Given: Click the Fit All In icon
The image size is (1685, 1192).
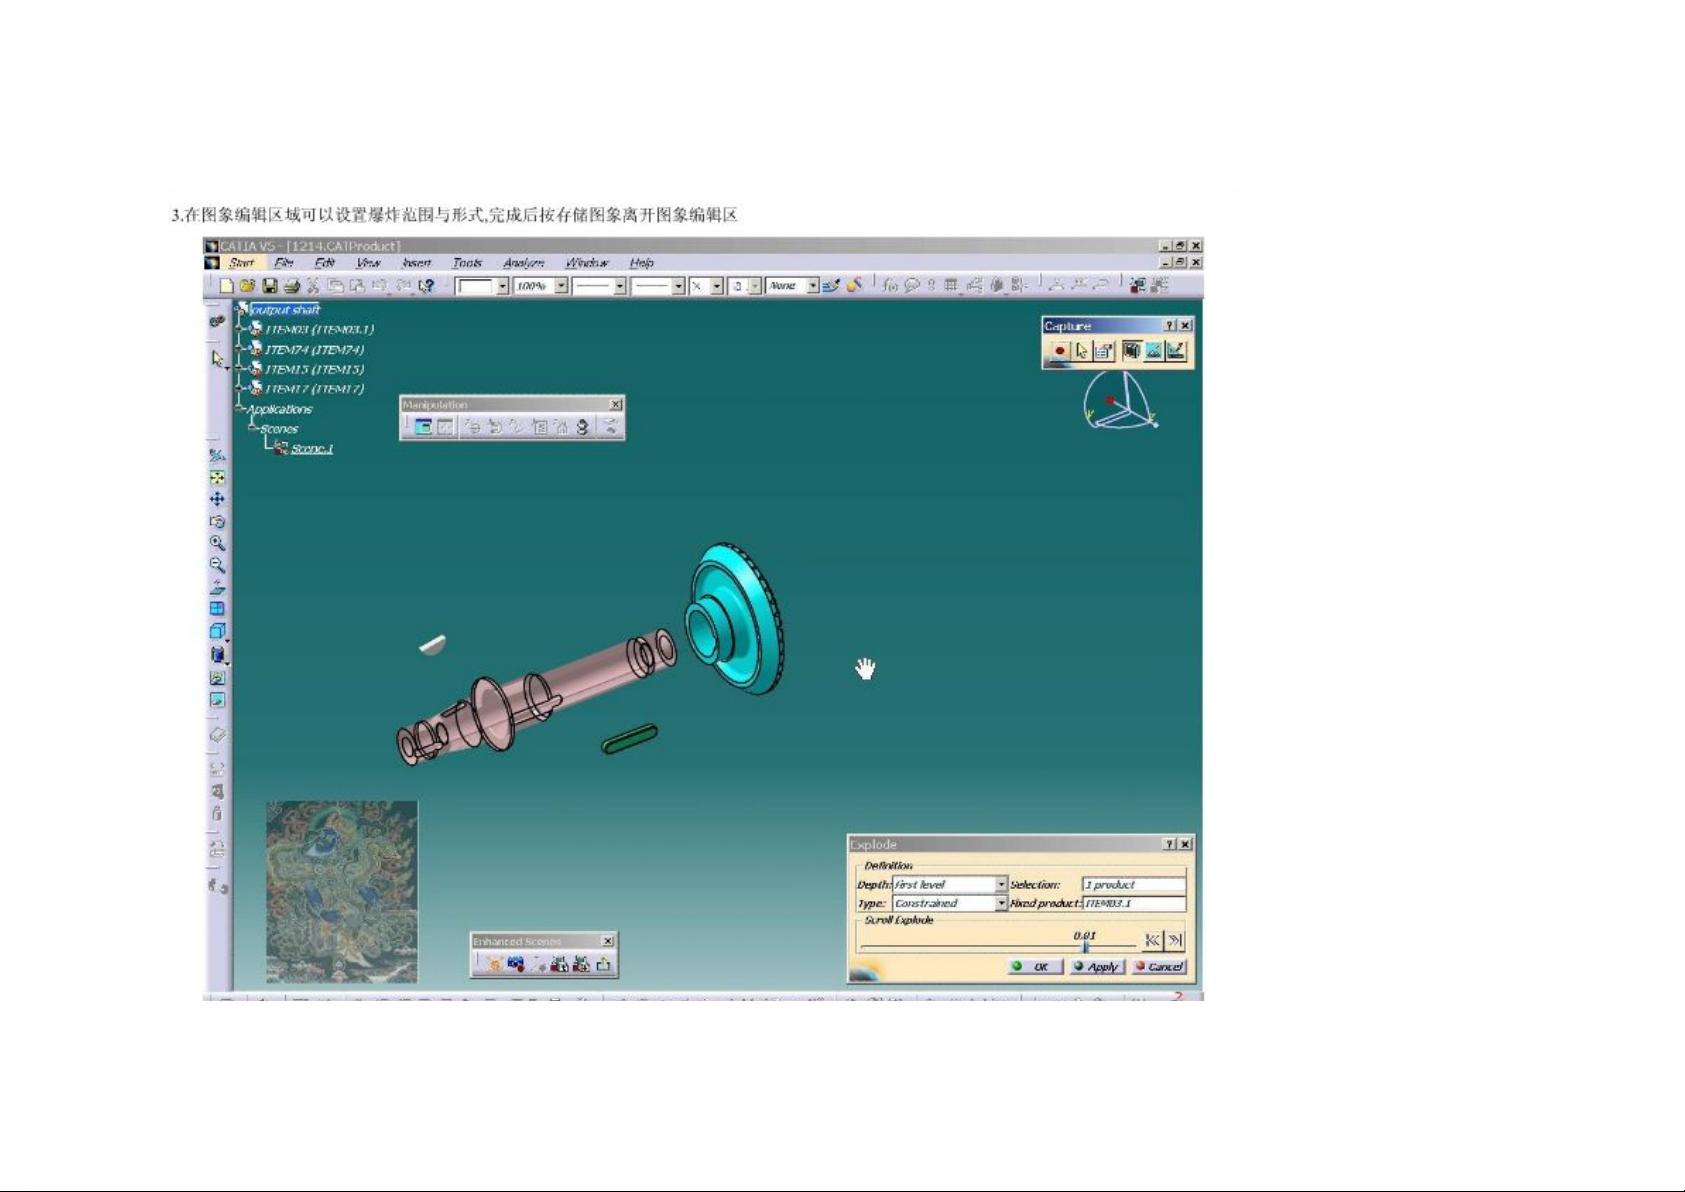Looking at the screenshot, I should click(217, 478).
